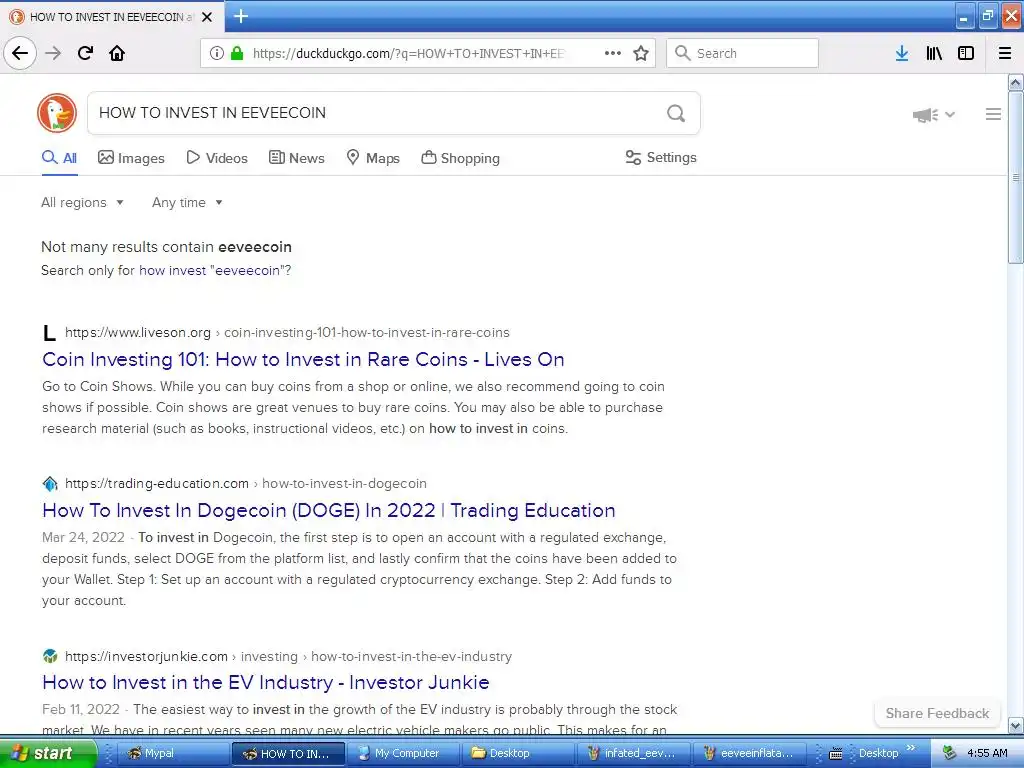Open the Desktop folder taskbar item
The image size is (1024, 768).
tap(517, 753)
